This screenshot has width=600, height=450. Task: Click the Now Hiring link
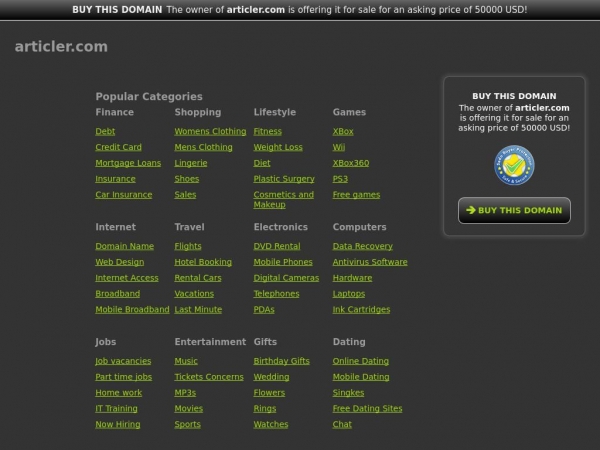pyautogui.click(x=117, y=424)
